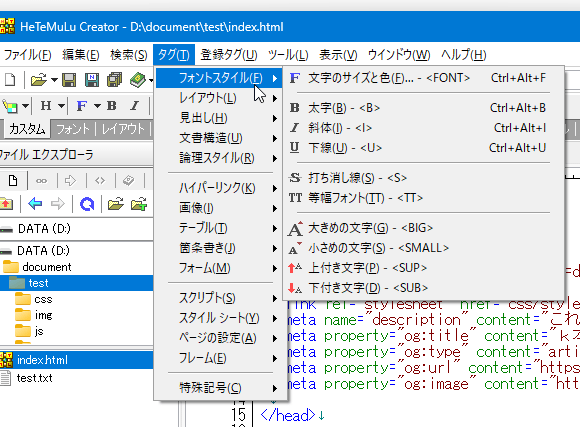
Task: Select the document folder in tree
Action: pos(47,267)
